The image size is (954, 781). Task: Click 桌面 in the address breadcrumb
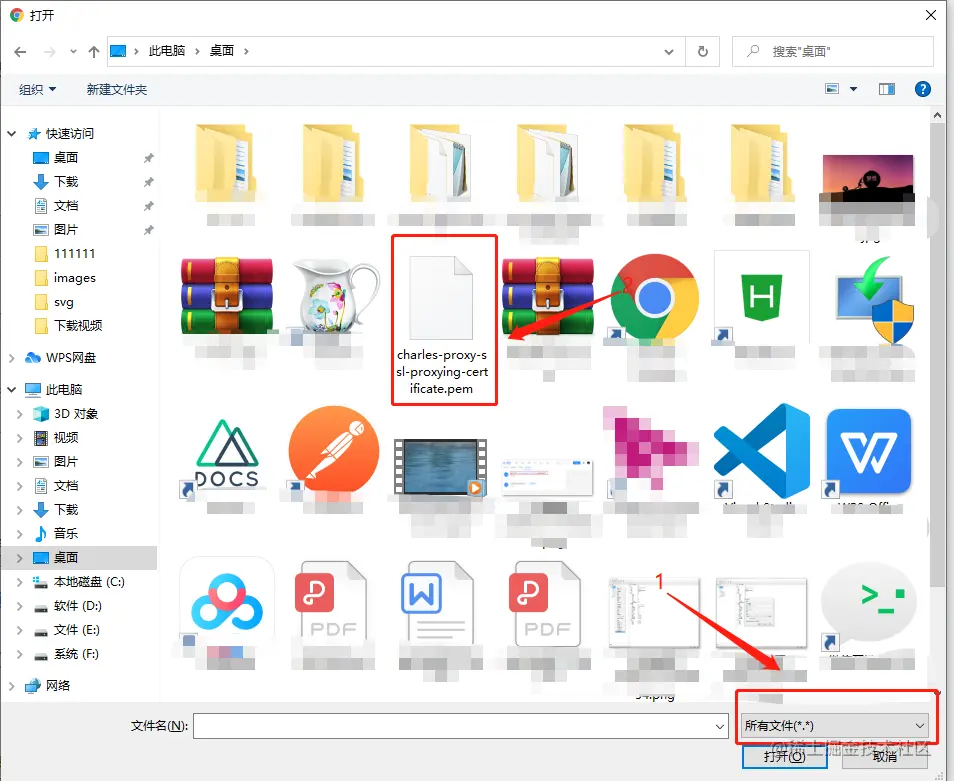tap(221, 51)
